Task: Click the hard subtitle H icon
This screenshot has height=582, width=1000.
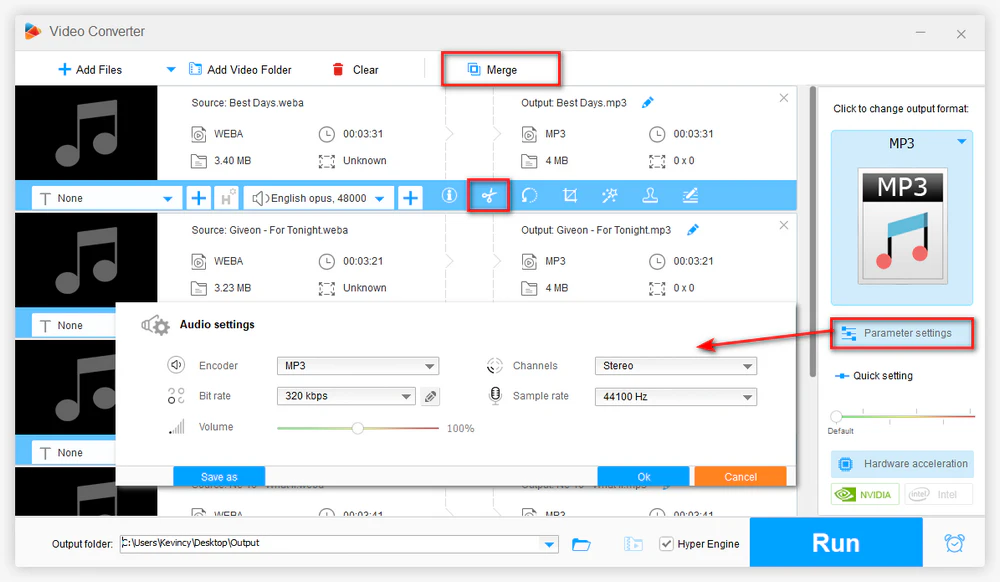Action: (x=227, y=198)
